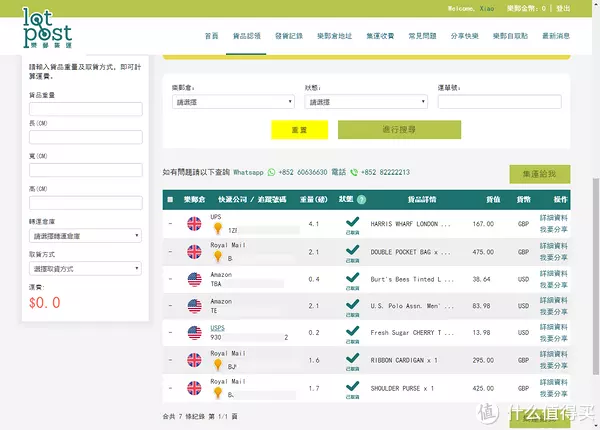
Task: Click the US flag in the U.S. Polo Assn row
Action: (x=194, y=306)
